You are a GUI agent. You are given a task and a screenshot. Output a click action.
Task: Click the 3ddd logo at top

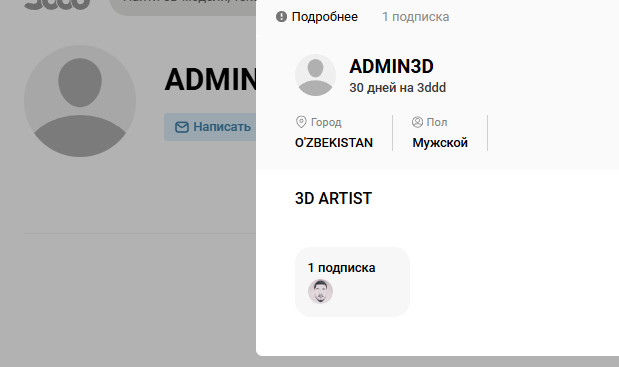coord(57,4)
